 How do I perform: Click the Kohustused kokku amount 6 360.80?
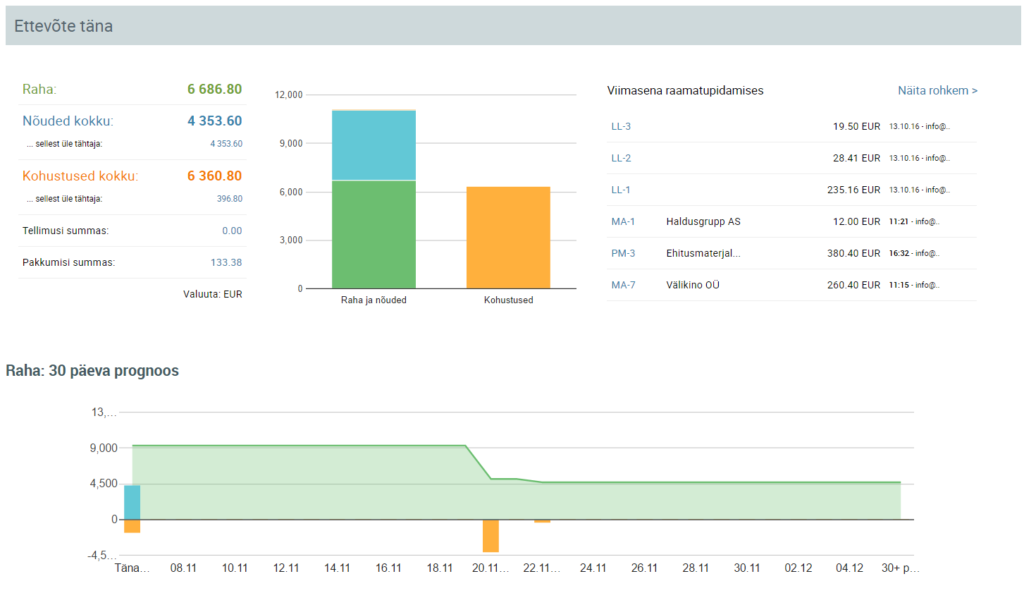[214, 176]
